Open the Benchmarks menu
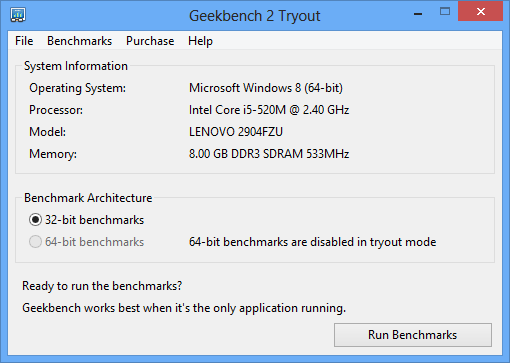 79,41
